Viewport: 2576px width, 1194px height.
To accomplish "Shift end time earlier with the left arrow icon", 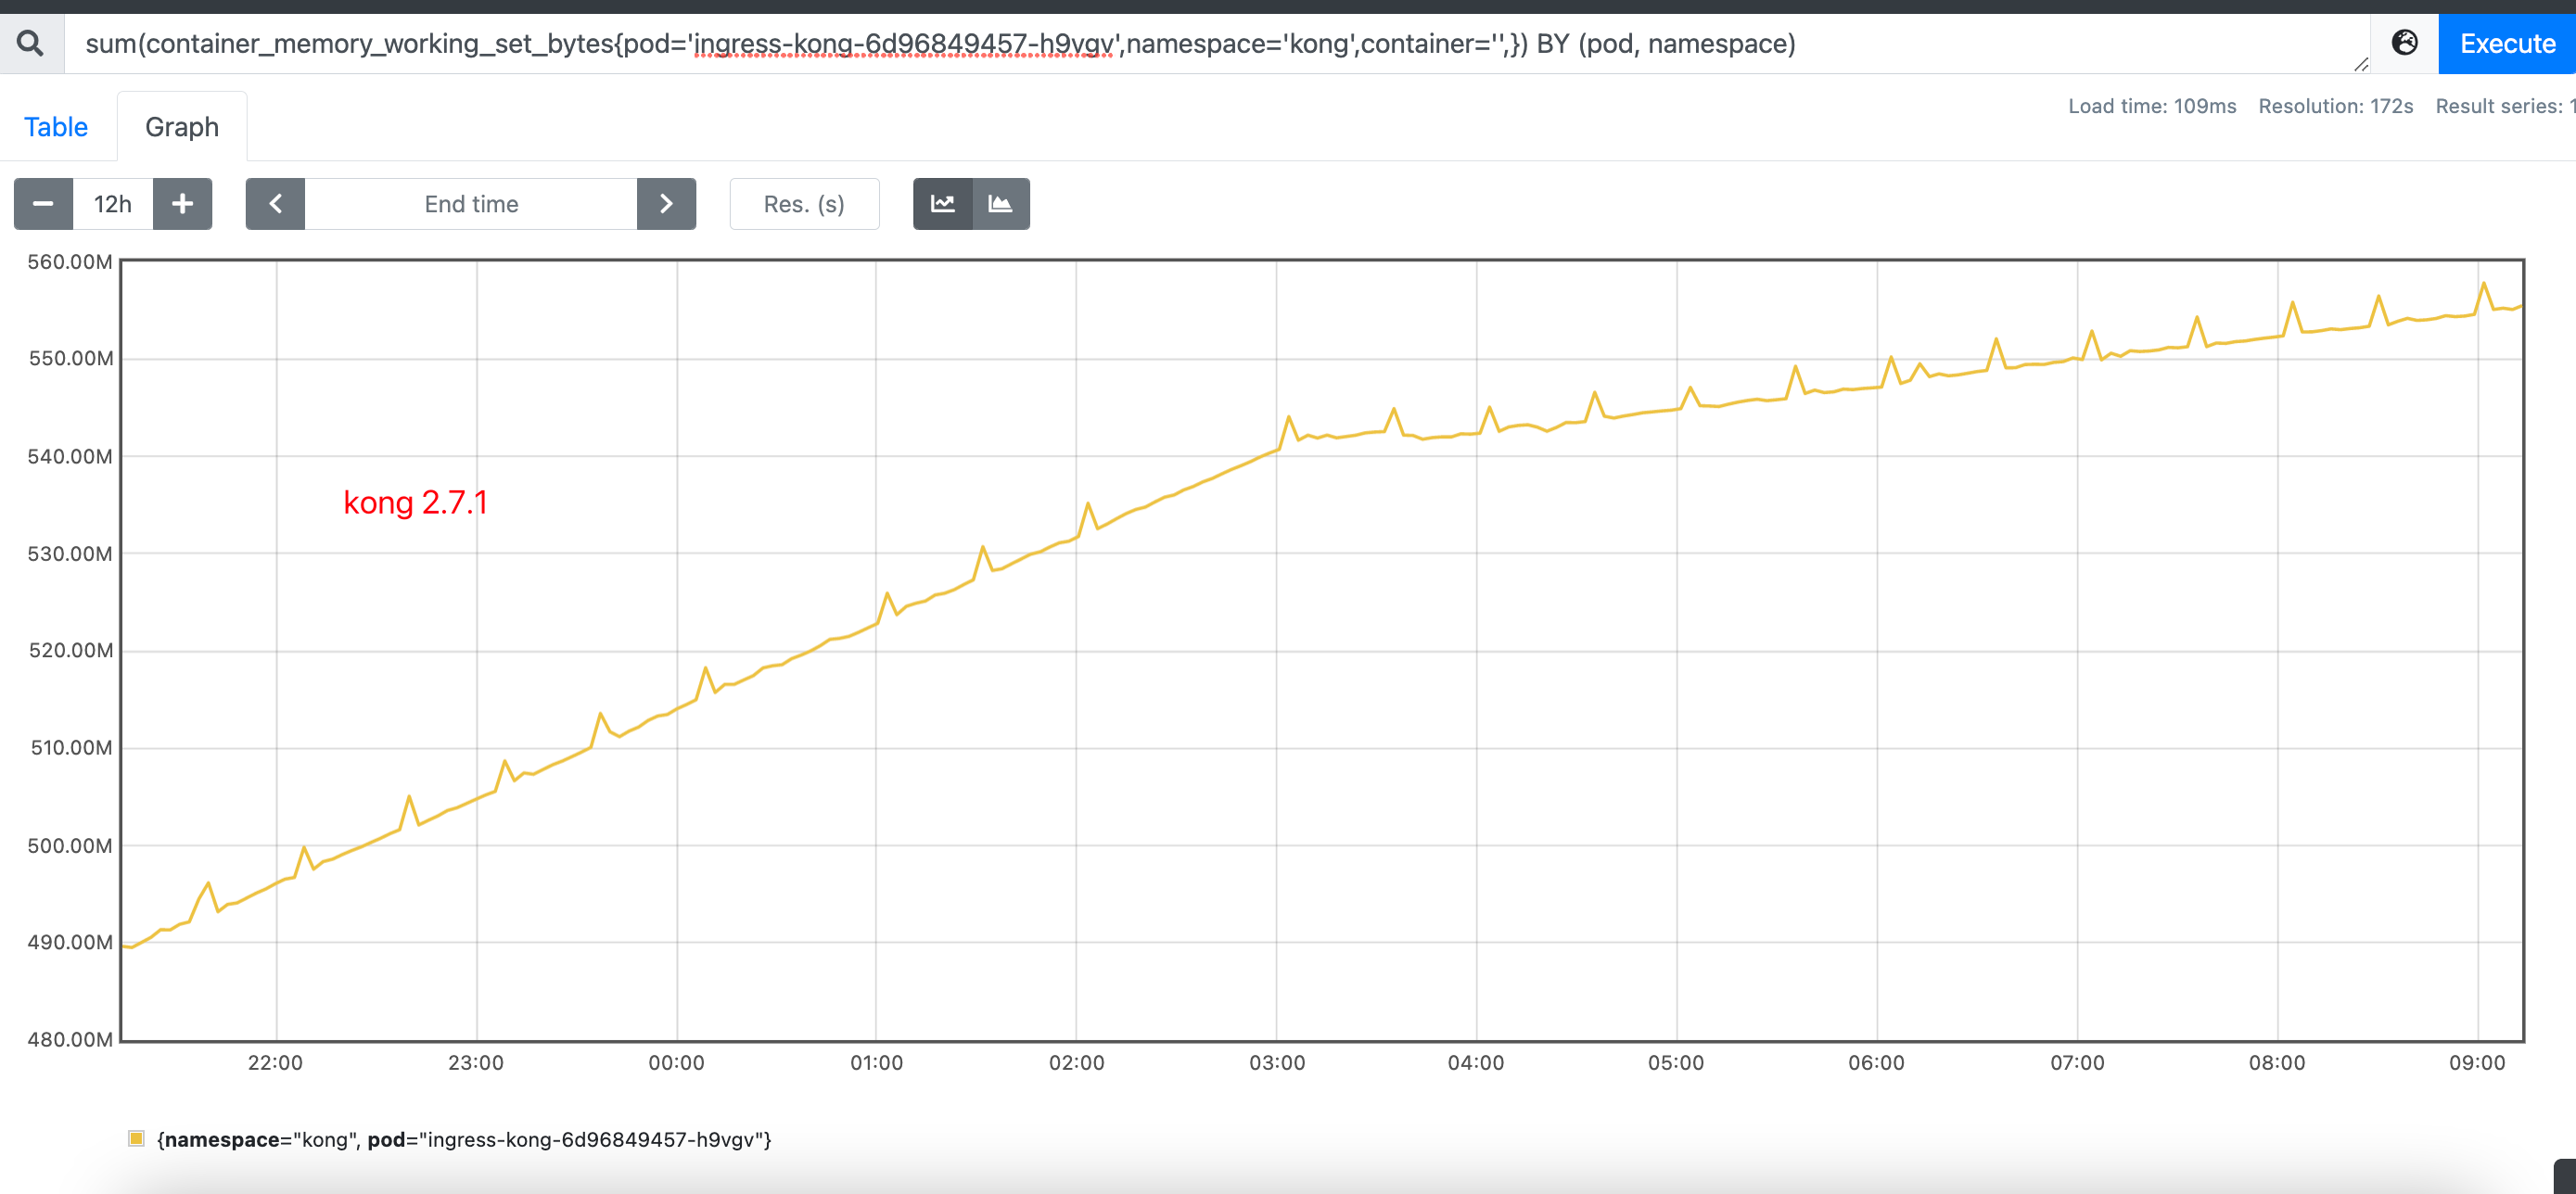I will pos(275,203).
